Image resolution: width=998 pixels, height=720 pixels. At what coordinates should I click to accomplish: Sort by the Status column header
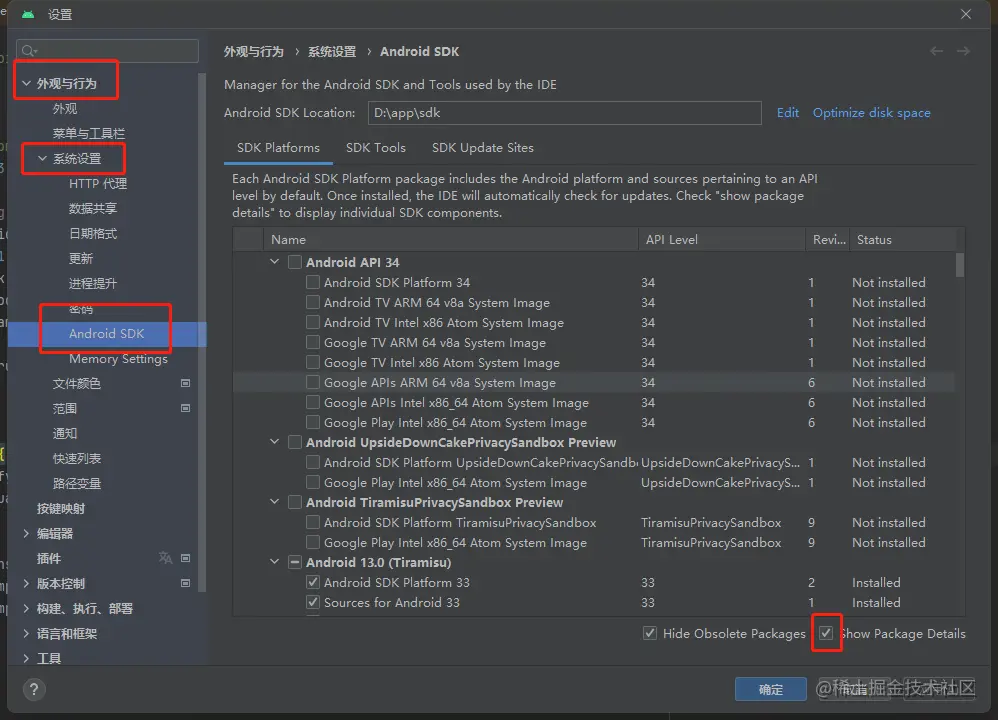[x=903, y=240]
